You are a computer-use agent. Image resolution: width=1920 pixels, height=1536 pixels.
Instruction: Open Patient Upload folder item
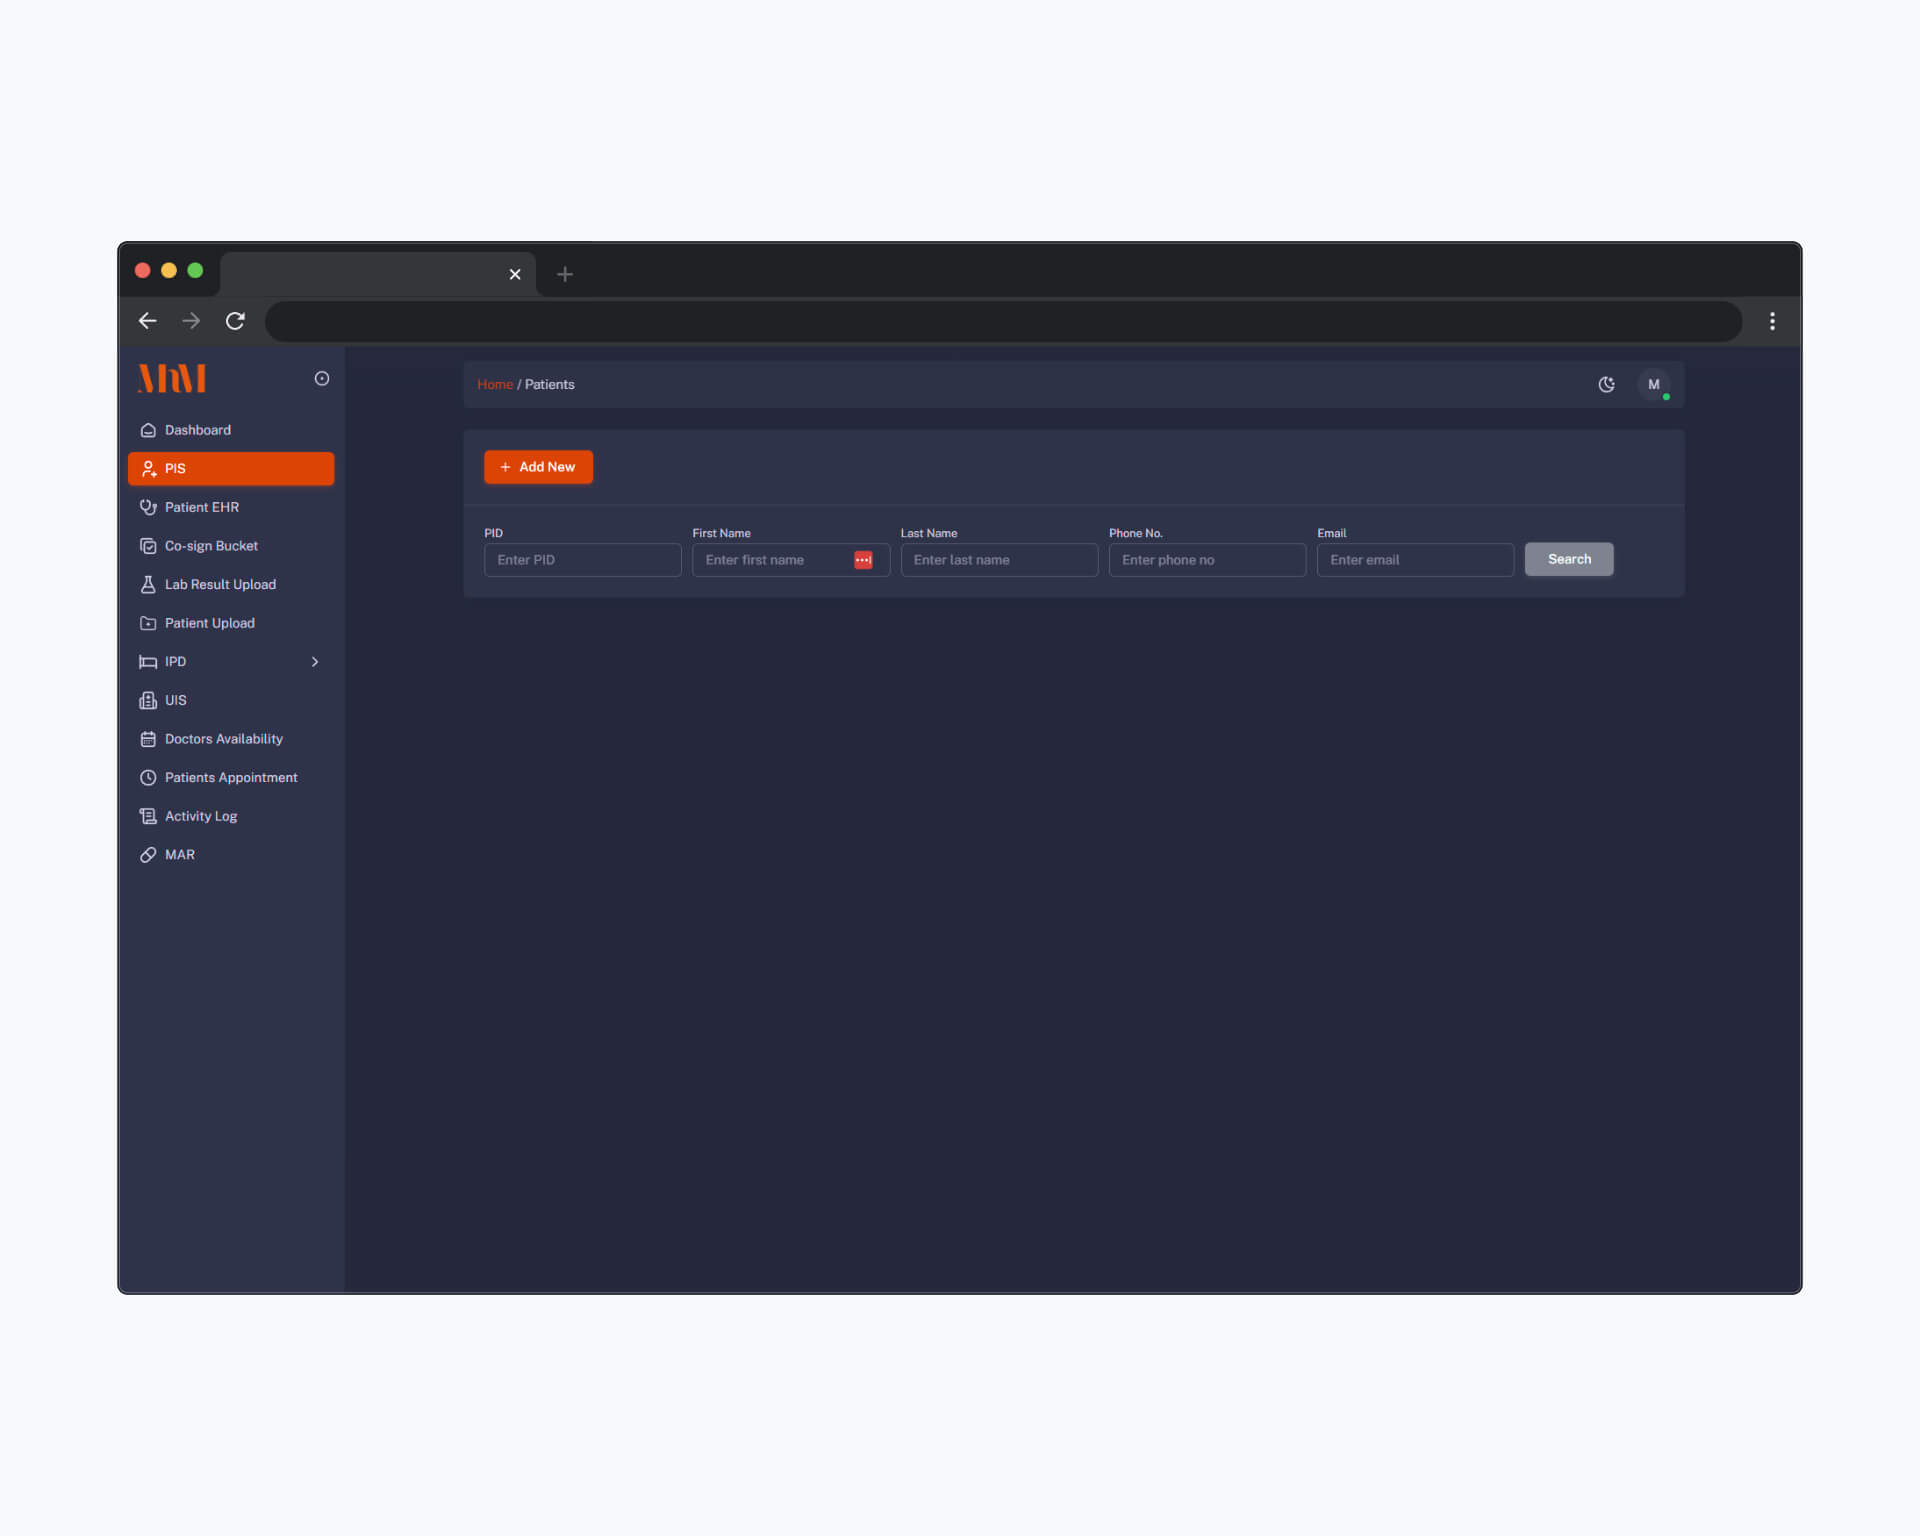[x=209, y=623]
